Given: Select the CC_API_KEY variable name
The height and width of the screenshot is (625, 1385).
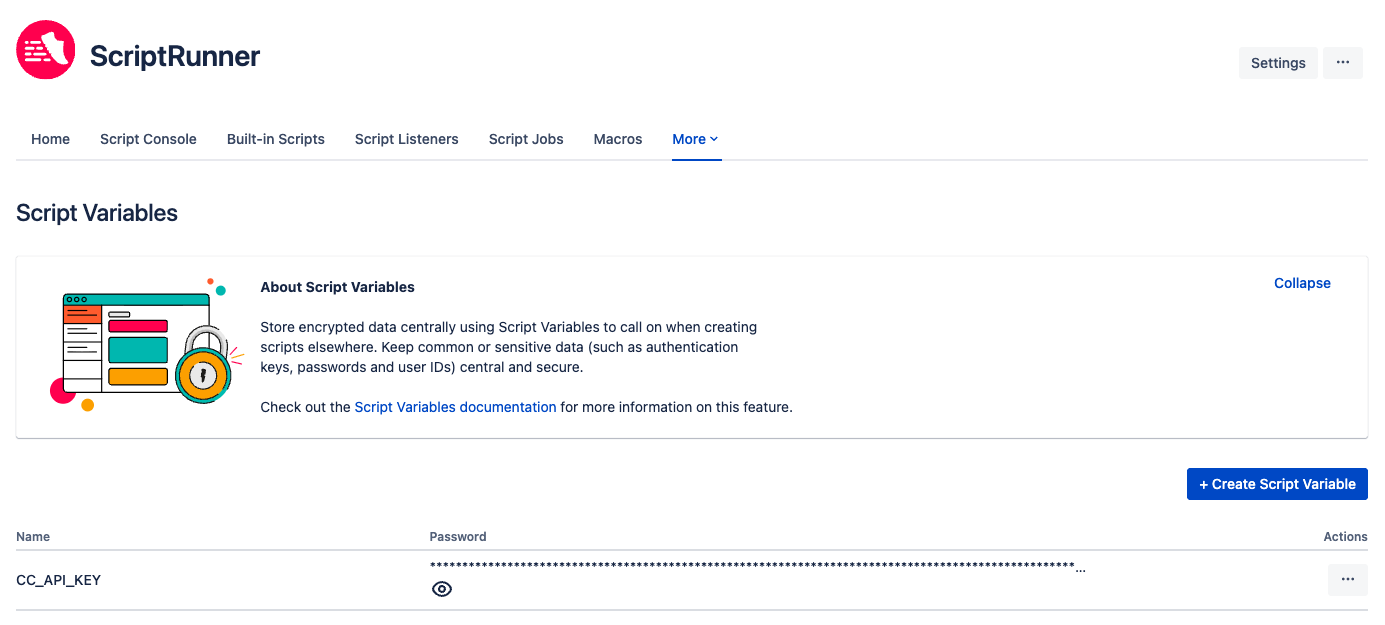Looking at the screenshot, I should (x=59, y=580).
